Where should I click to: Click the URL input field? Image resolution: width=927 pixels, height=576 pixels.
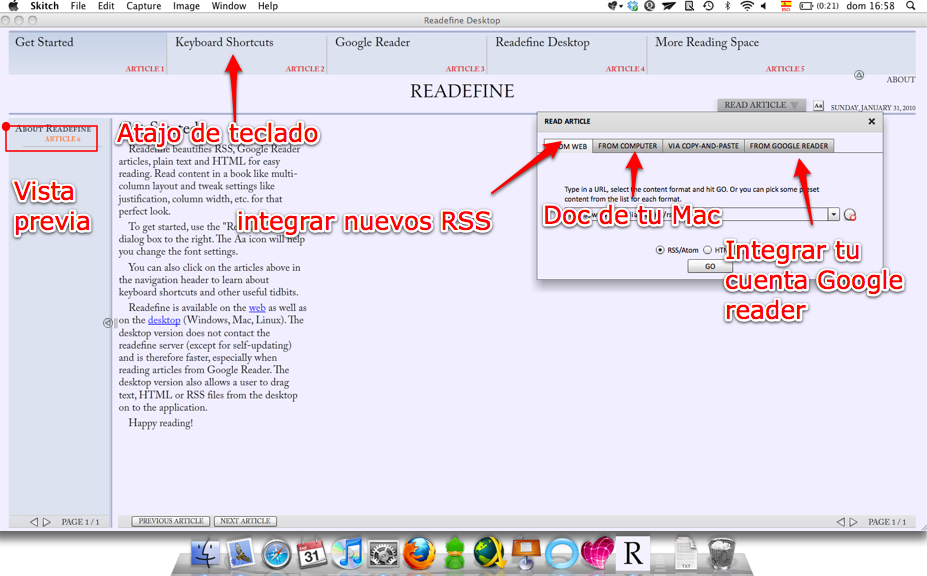click(695, 214)
